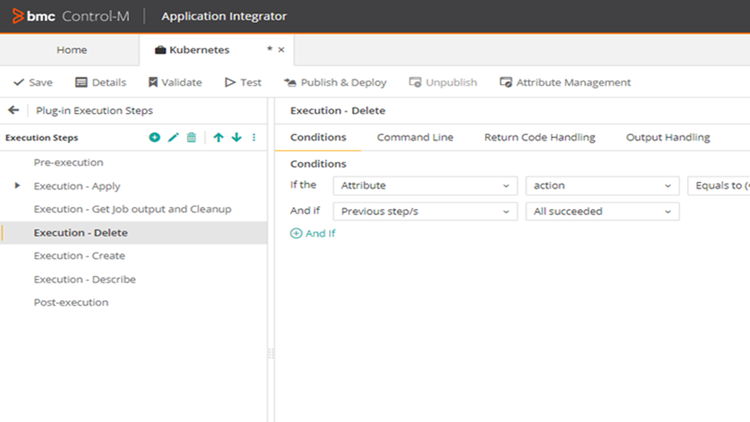
Task: Click the Execution Steps panel label
Action: (42, 138)
